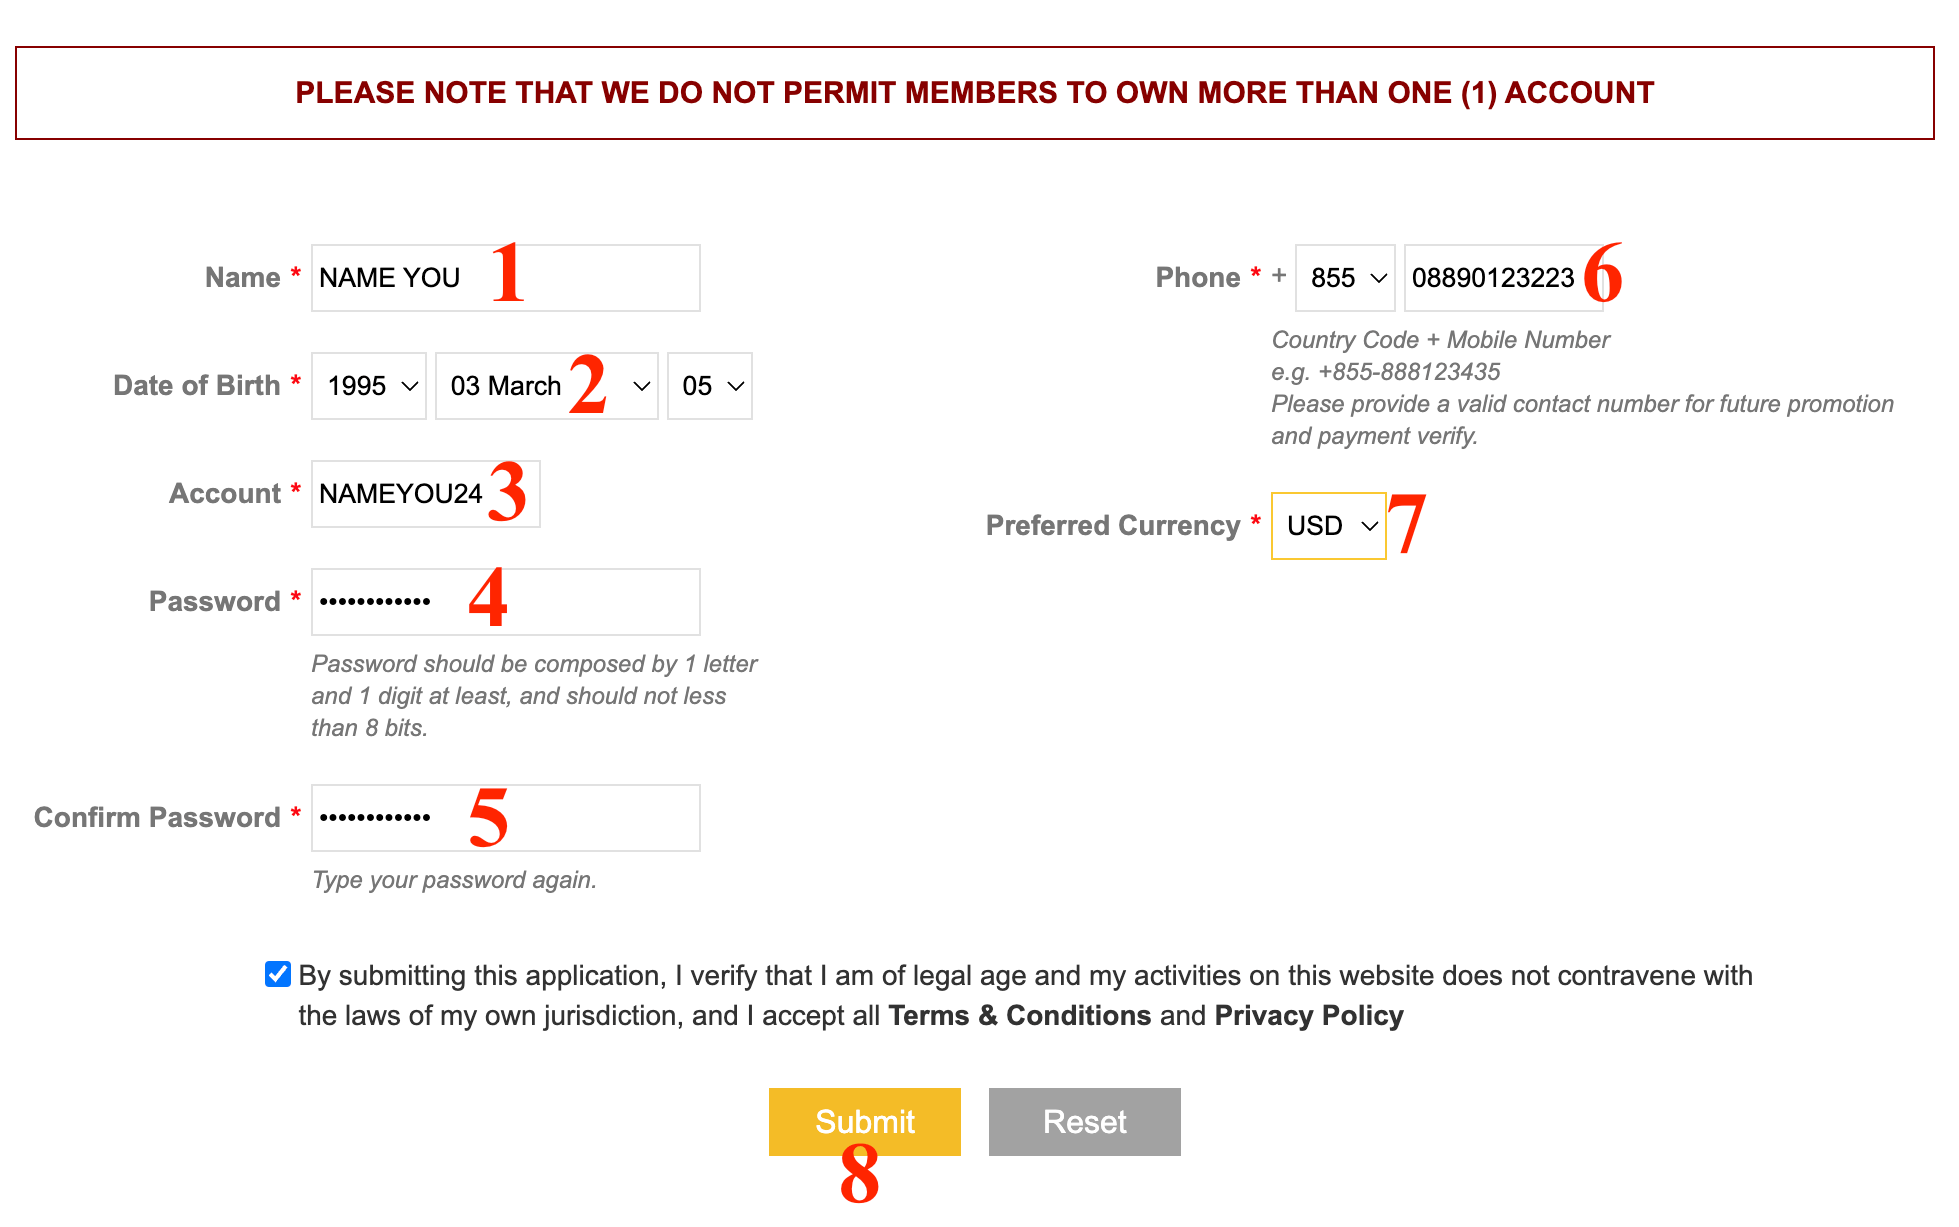This screenshot has height=1227, width=1959.
Task: Open the 855 country code dropdown
Action: click(x=1345, y=278)
